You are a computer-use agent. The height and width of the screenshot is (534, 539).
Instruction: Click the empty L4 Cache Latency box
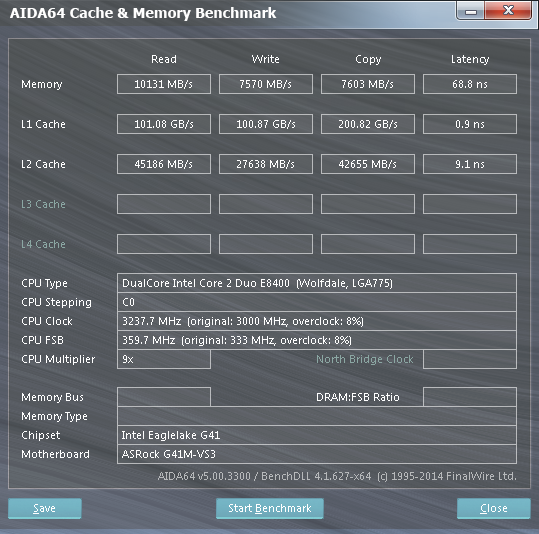(470, 244)
